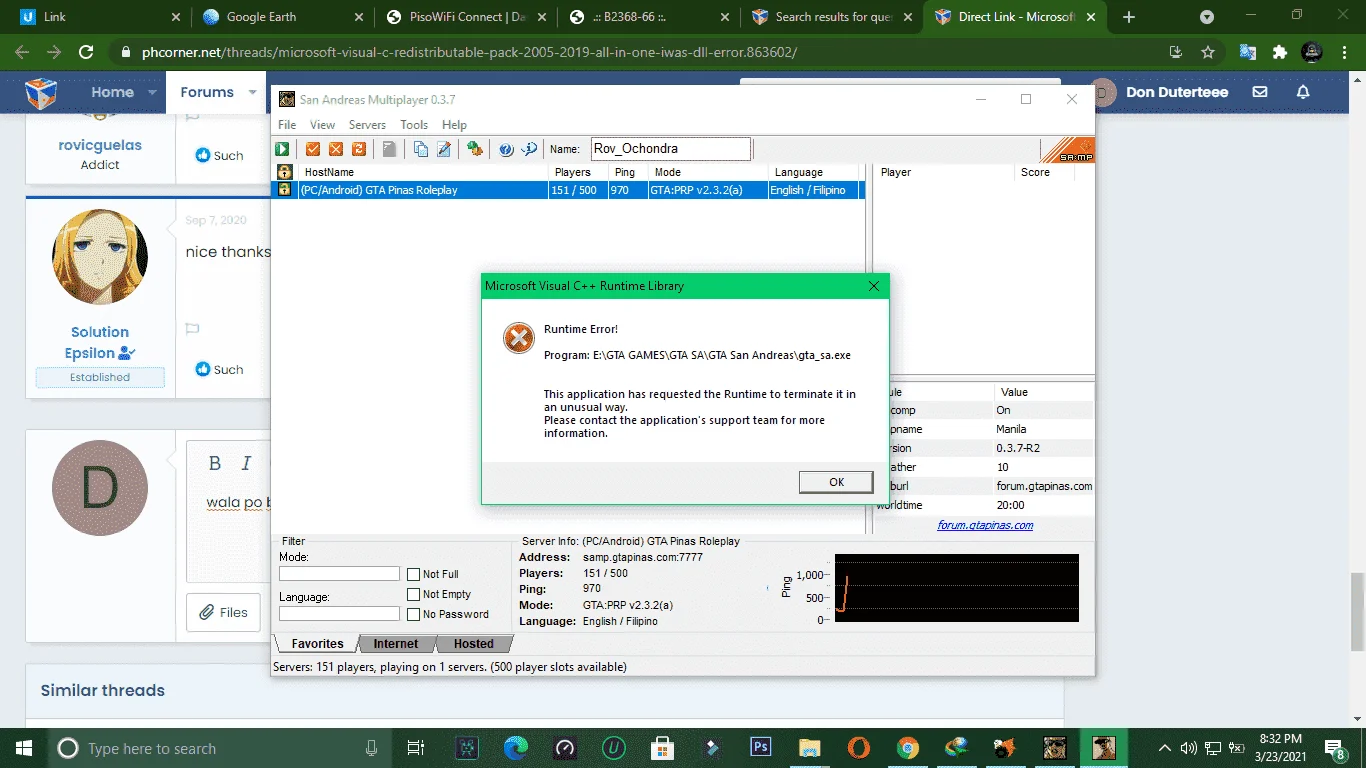The height and width of the screenshot is (768, 1366).
Task: Open Photoshop from the taskbar
Action: [760, 747]
